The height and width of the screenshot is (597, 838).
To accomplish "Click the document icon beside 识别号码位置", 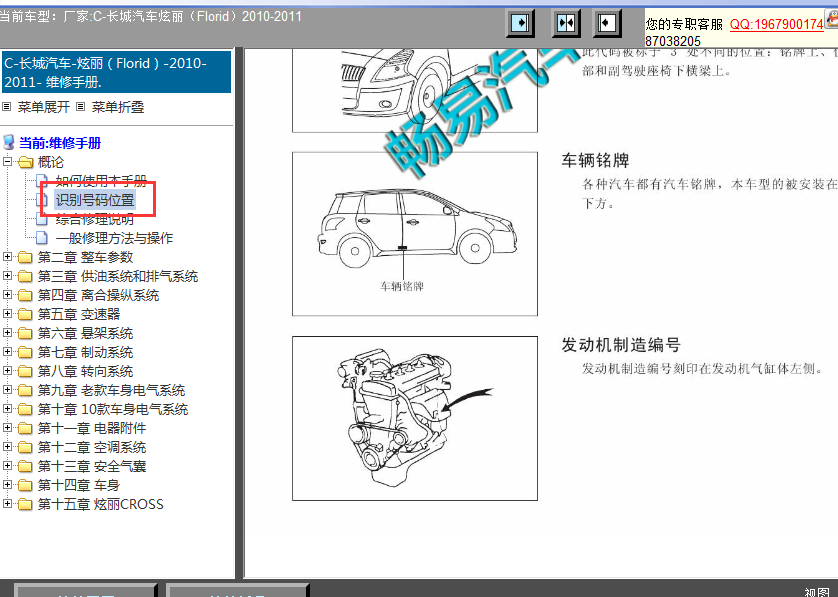I will (42, 200).
